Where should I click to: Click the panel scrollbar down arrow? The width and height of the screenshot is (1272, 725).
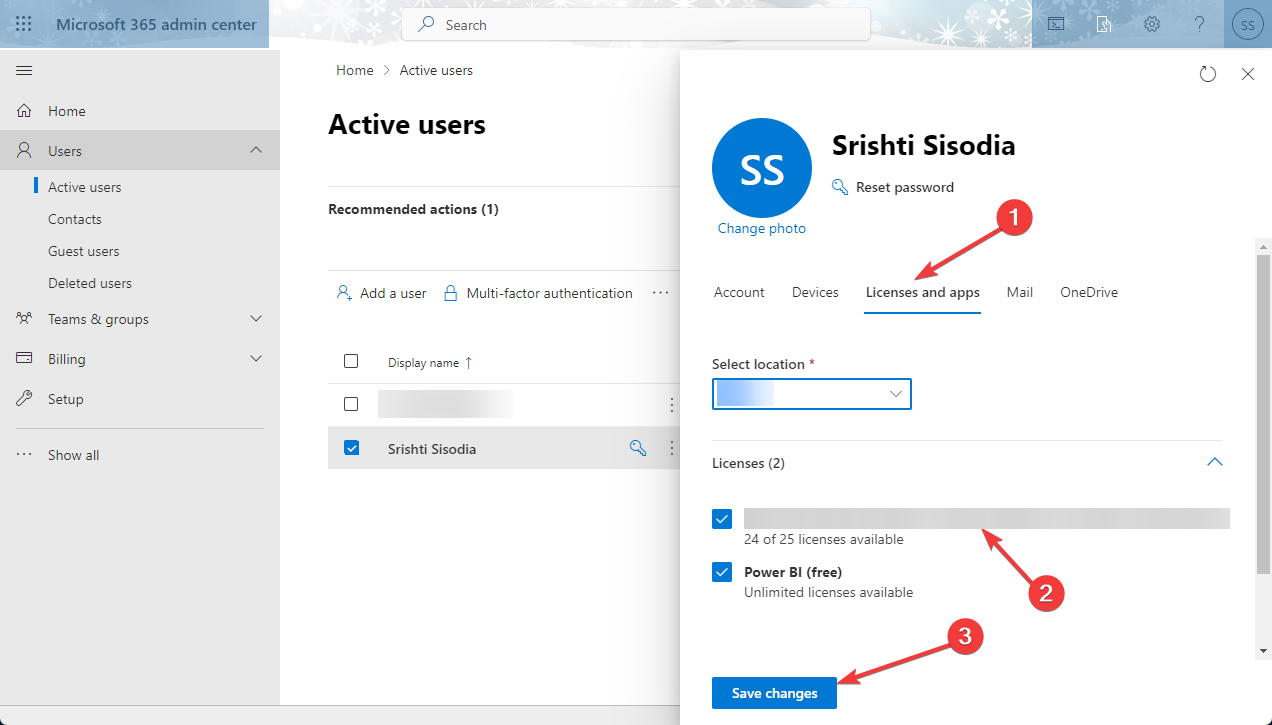point(1264,650)
